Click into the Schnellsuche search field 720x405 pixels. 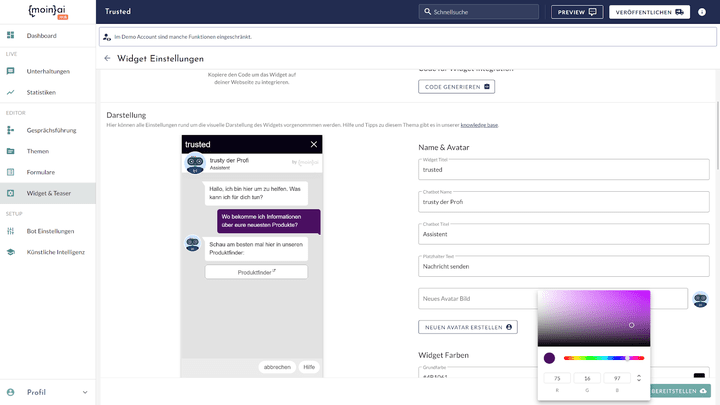click(x=488, y=12)
